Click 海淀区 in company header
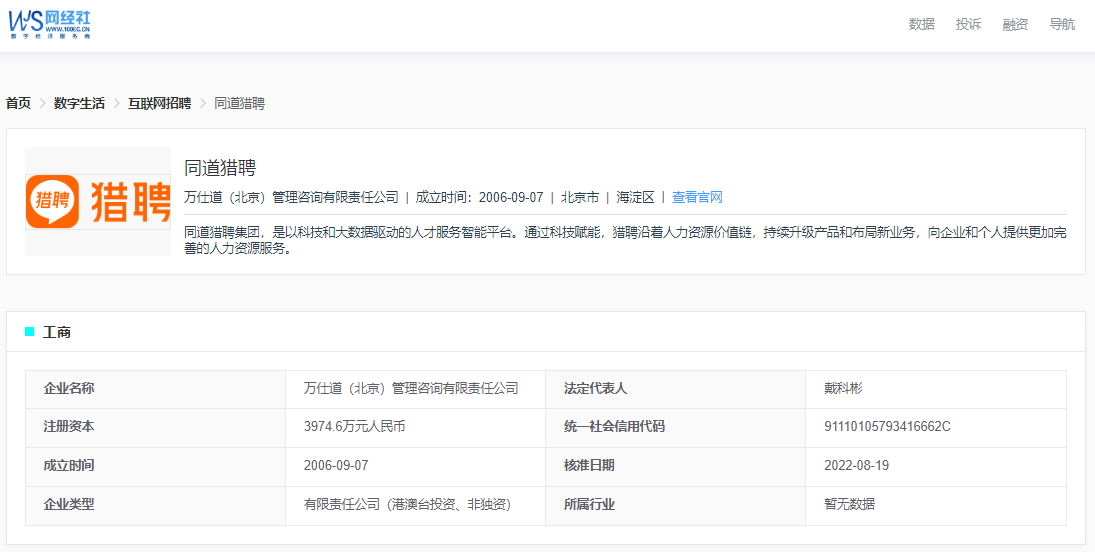Image resolution: width=1095 pixels, height=552 pixels. click(x=635, y=197)
